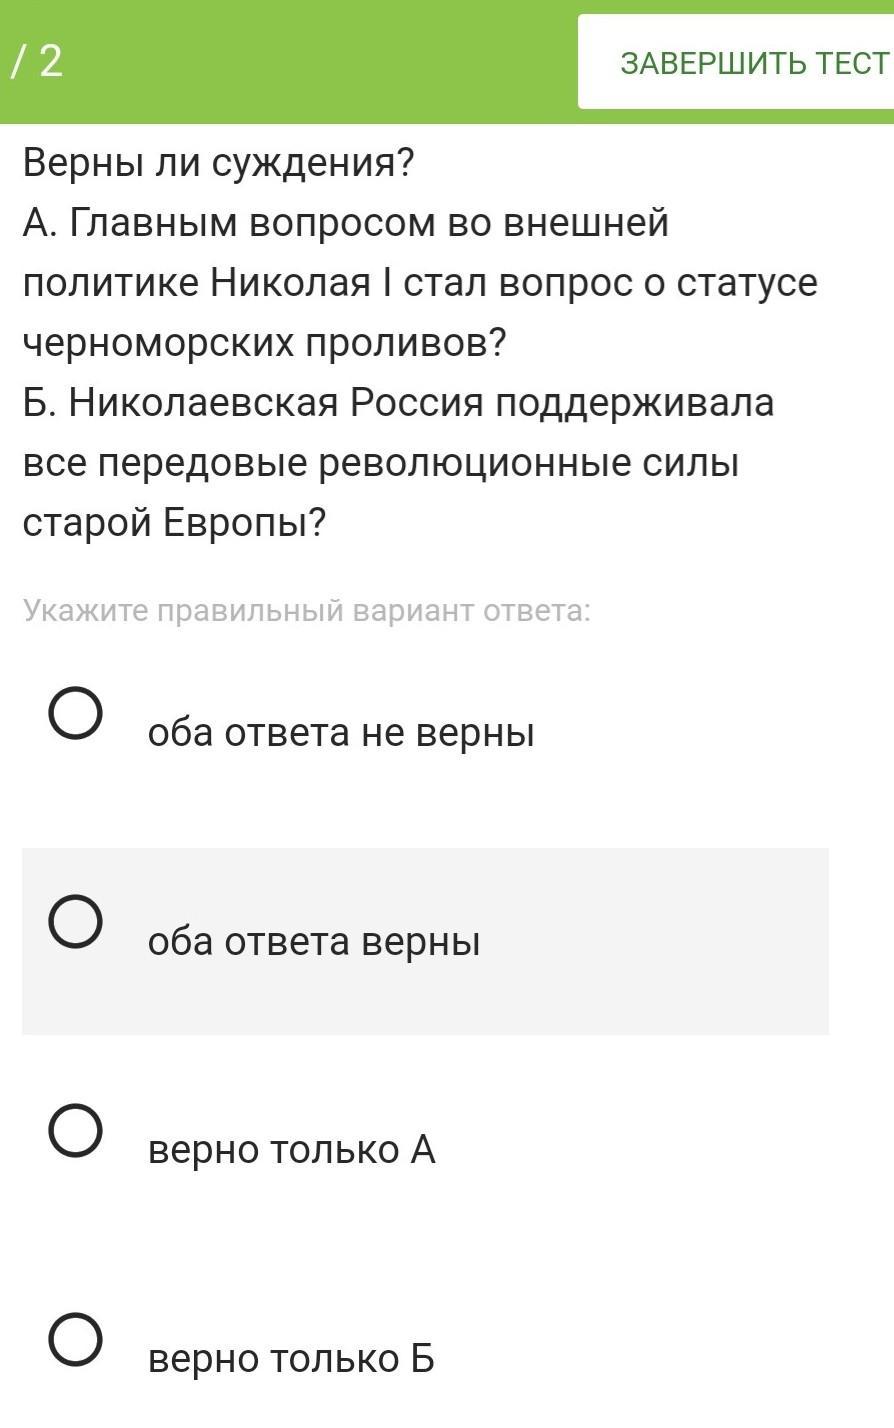Select radio circle for верно только Б
The height and width of the screenshot is (1428, 894).
click(x=75, y=1340)
